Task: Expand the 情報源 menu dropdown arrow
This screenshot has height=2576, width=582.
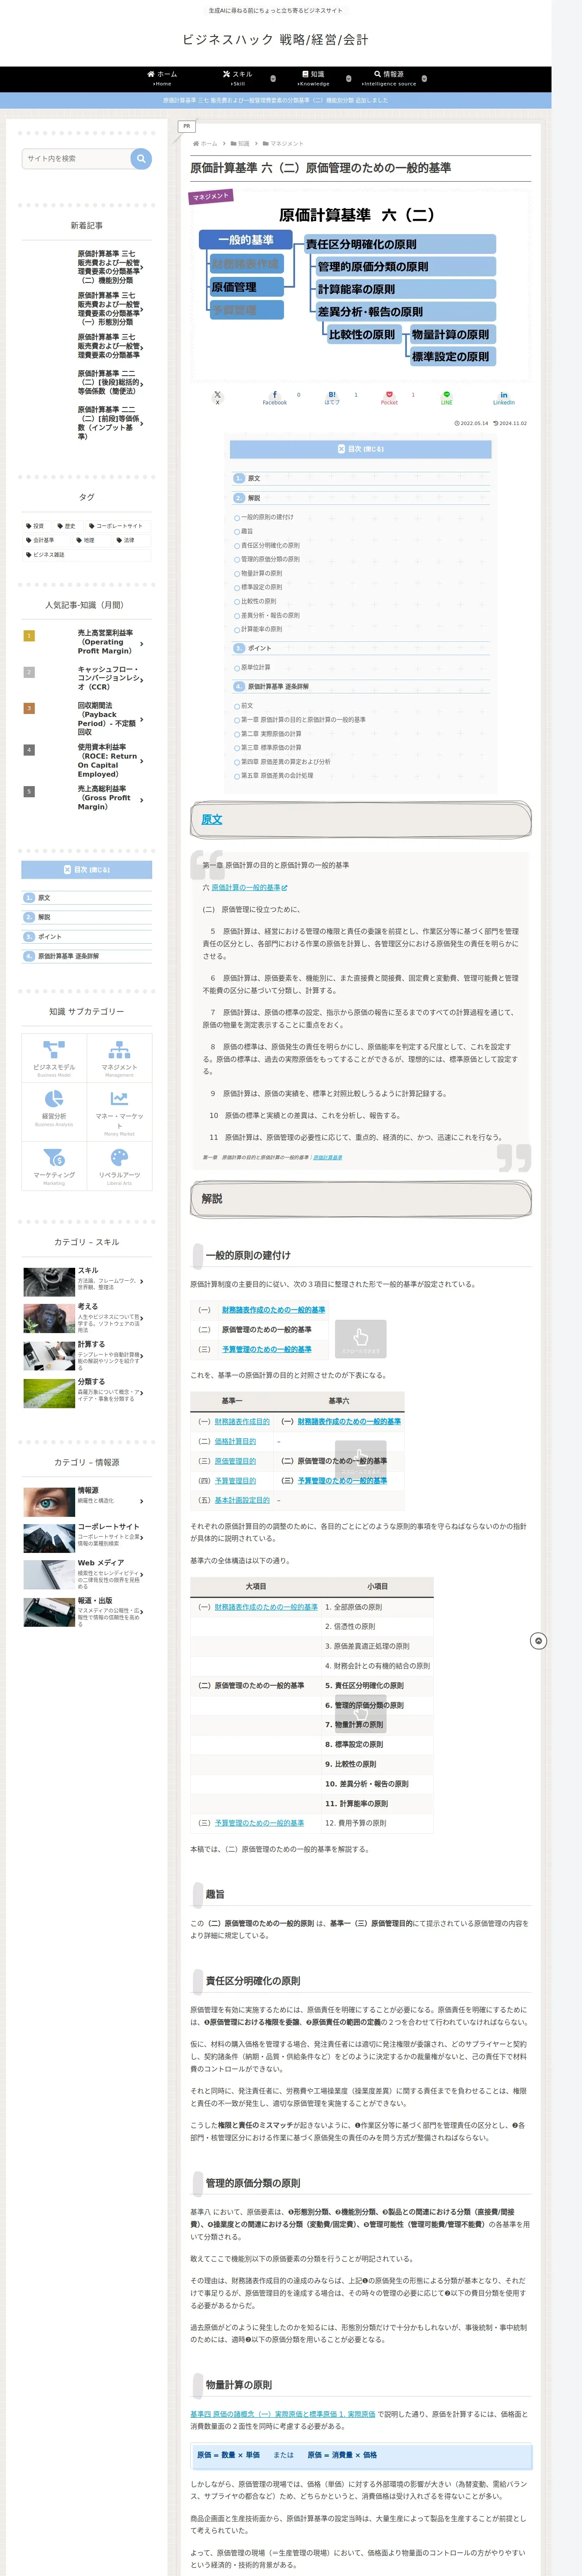Action: coord(424,78)
